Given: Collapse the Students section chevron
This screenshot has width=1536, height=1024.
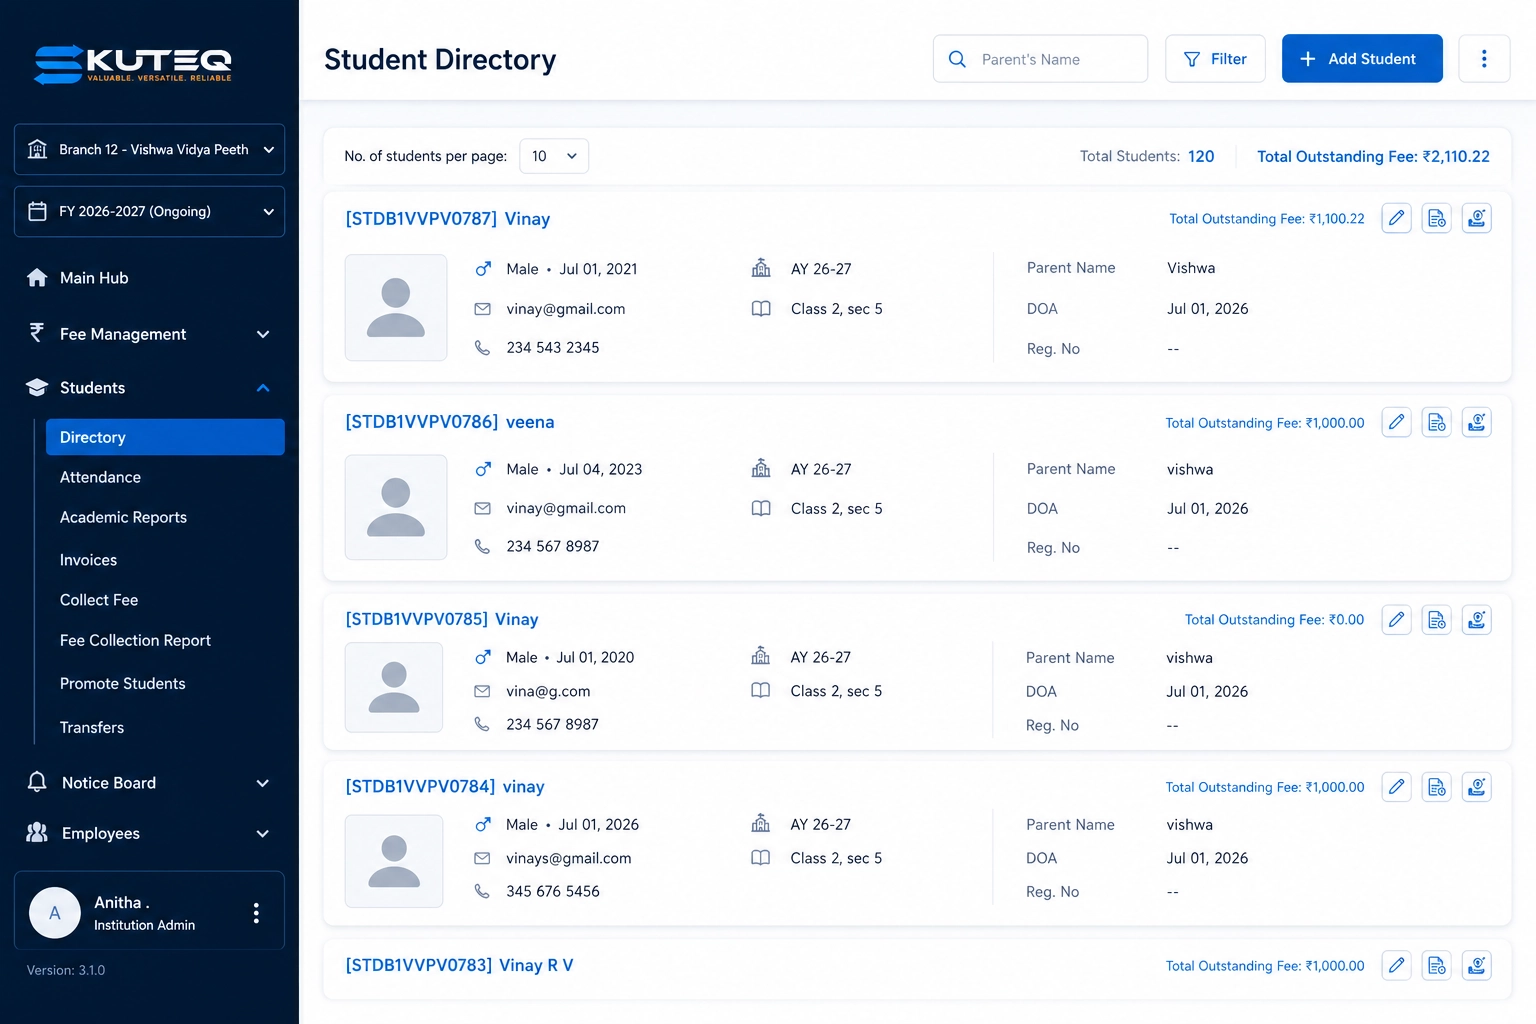Looking at the screenshot, I should click(x=263, y=388).
